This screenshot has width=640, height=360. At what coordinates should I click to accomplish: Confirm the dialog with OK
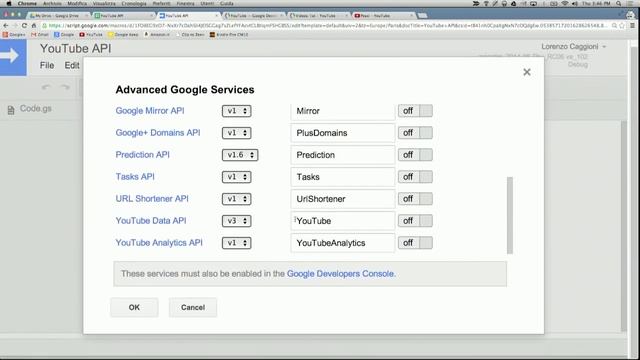pyautogui.click(x=134, y=307)
